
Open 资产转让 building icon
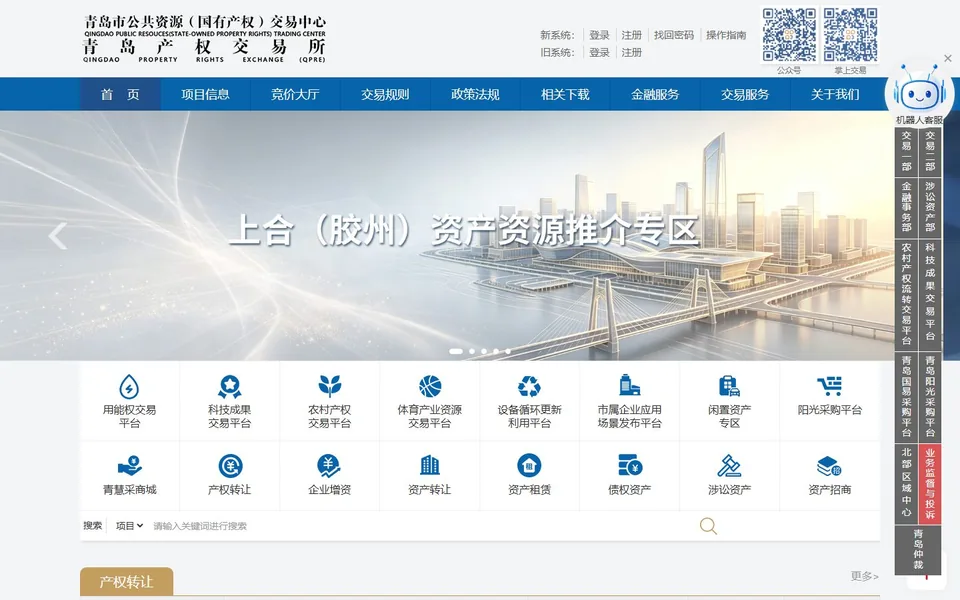click(x=430, y=465)
